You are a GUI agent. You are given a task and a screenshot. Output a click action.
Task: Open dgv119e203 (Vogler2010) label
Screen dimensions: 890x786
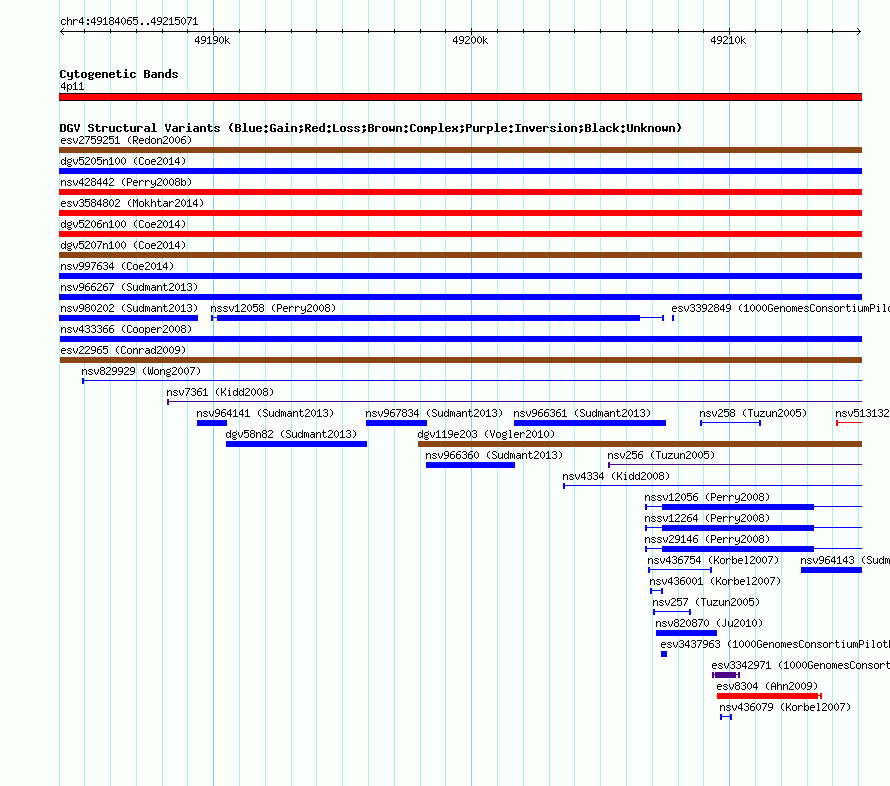[x=486, y=434]
